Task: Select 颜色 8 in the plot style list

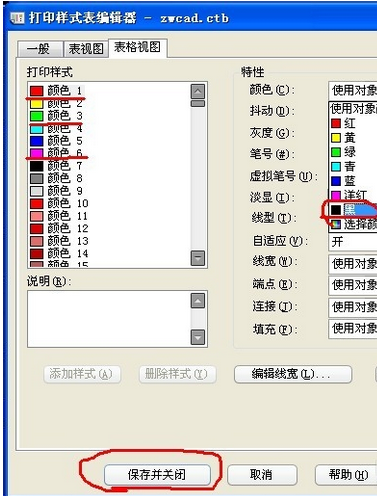Action: (x=57, y=178)
